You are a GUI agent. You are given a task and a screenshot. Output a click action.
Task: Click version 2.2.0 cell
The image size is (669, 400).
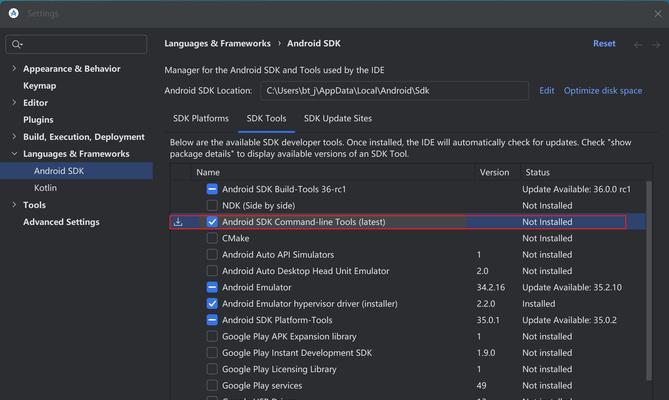click(x=486, y=304)
